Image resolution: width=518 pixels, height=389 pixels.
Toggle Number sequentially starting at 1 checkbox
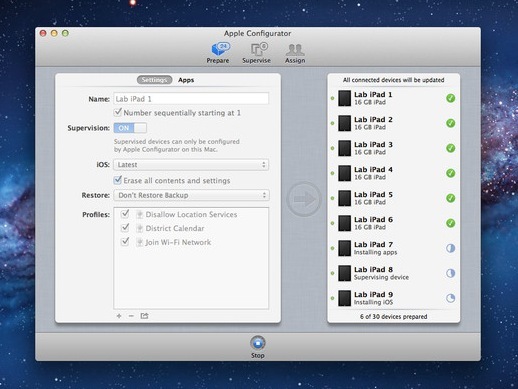(118, 112)
